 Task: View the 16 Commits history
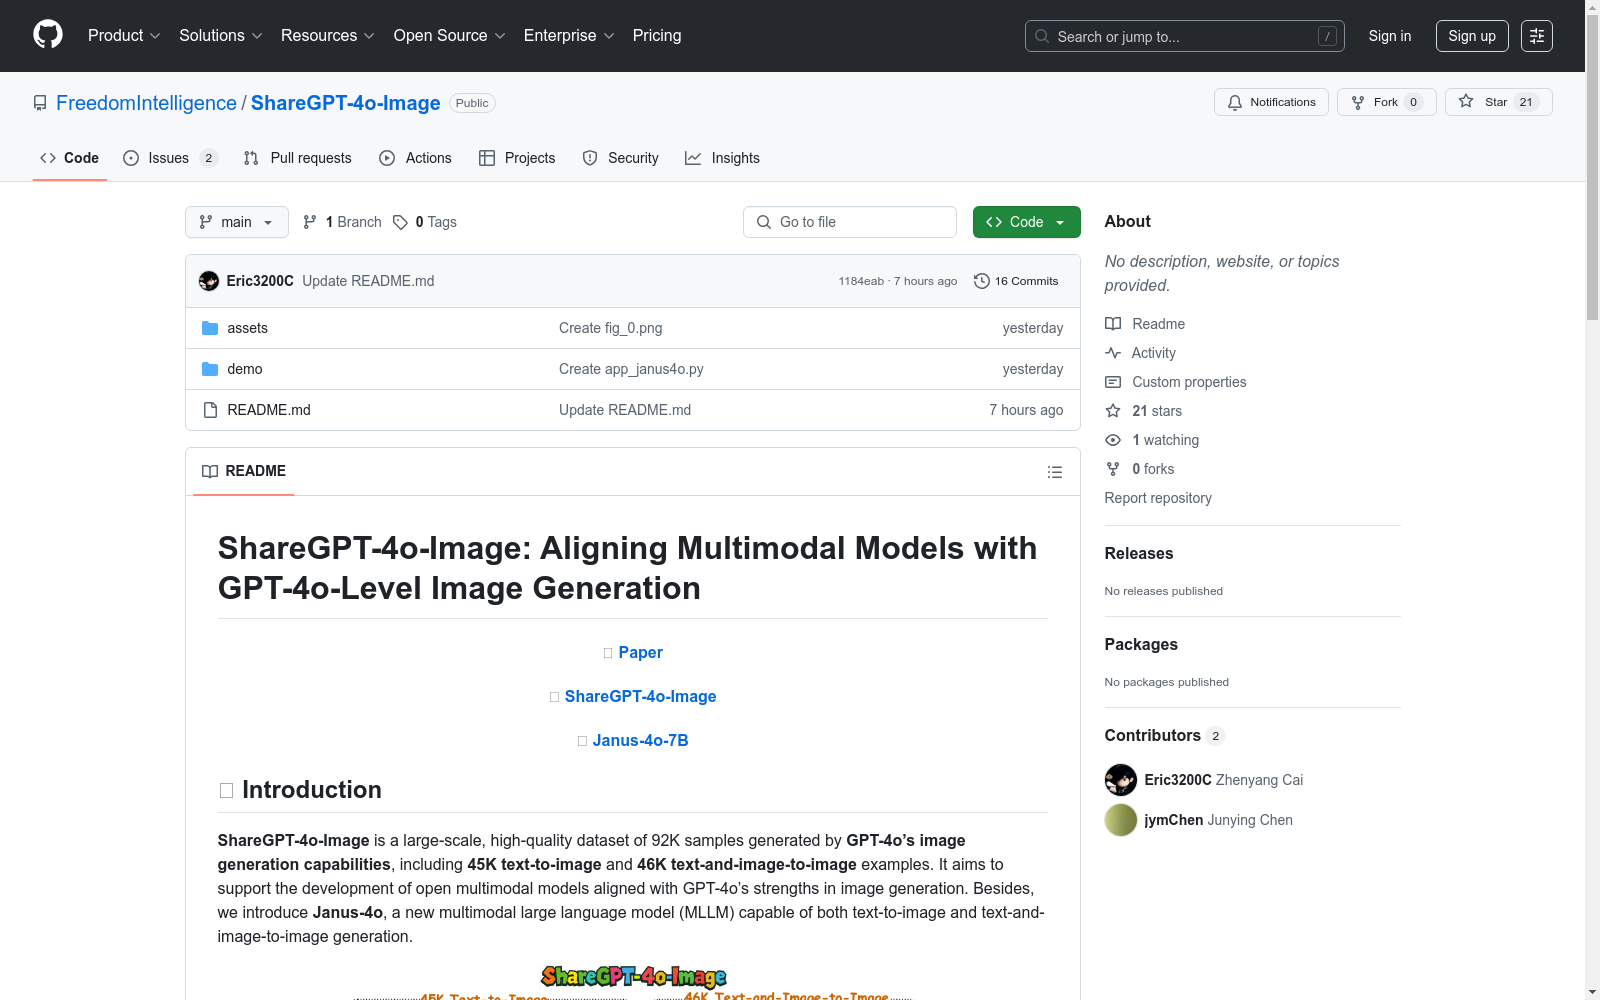click(1016, 281)
